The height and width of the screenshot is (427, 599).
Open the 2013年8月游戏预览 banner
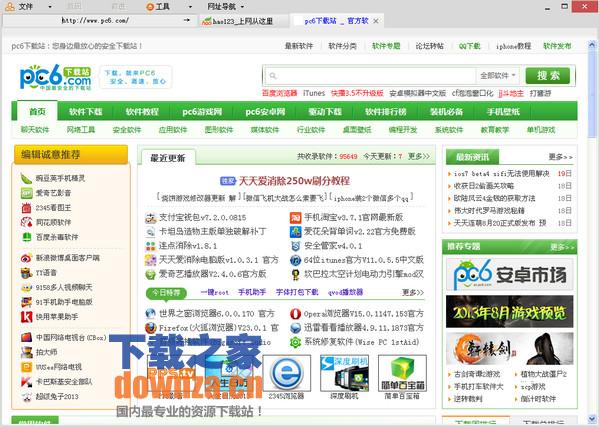[510, 312]
